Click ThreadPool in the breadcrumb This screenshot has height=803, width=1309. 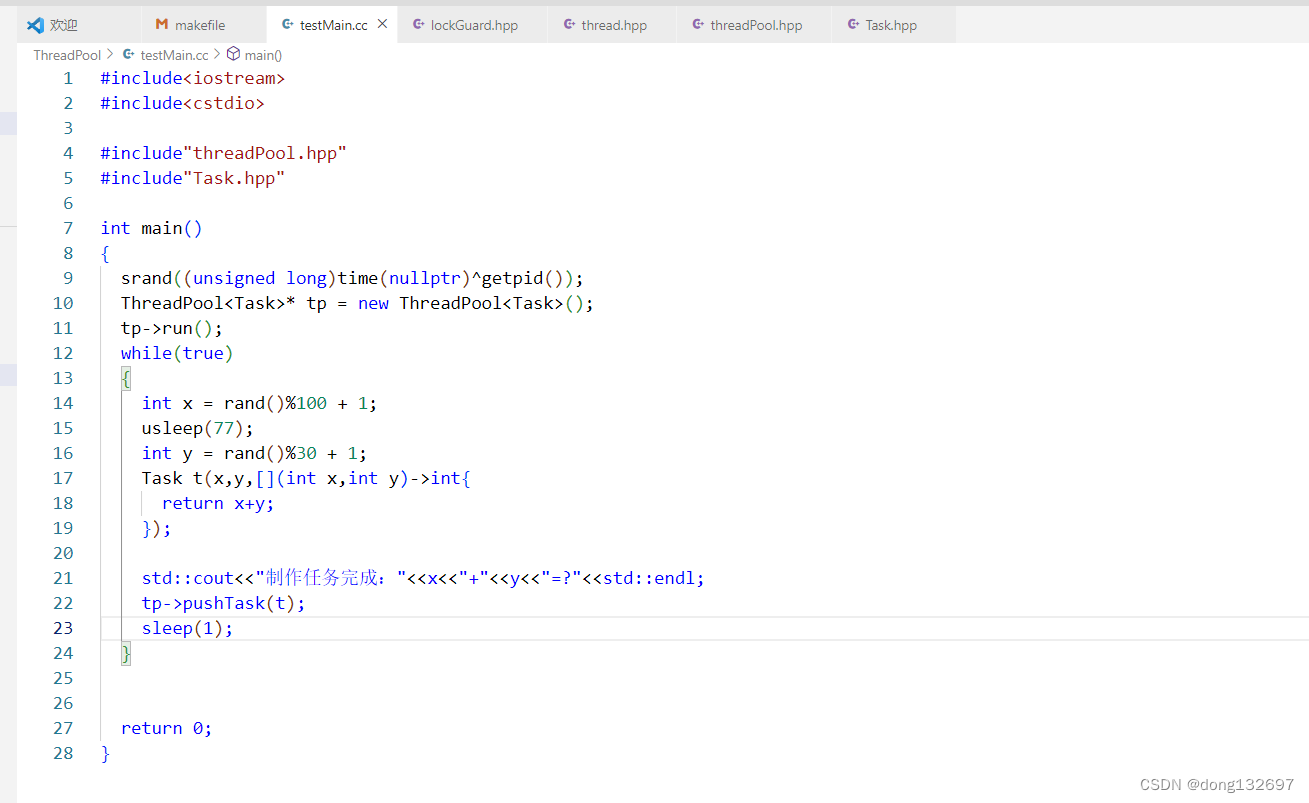point(67,55)
